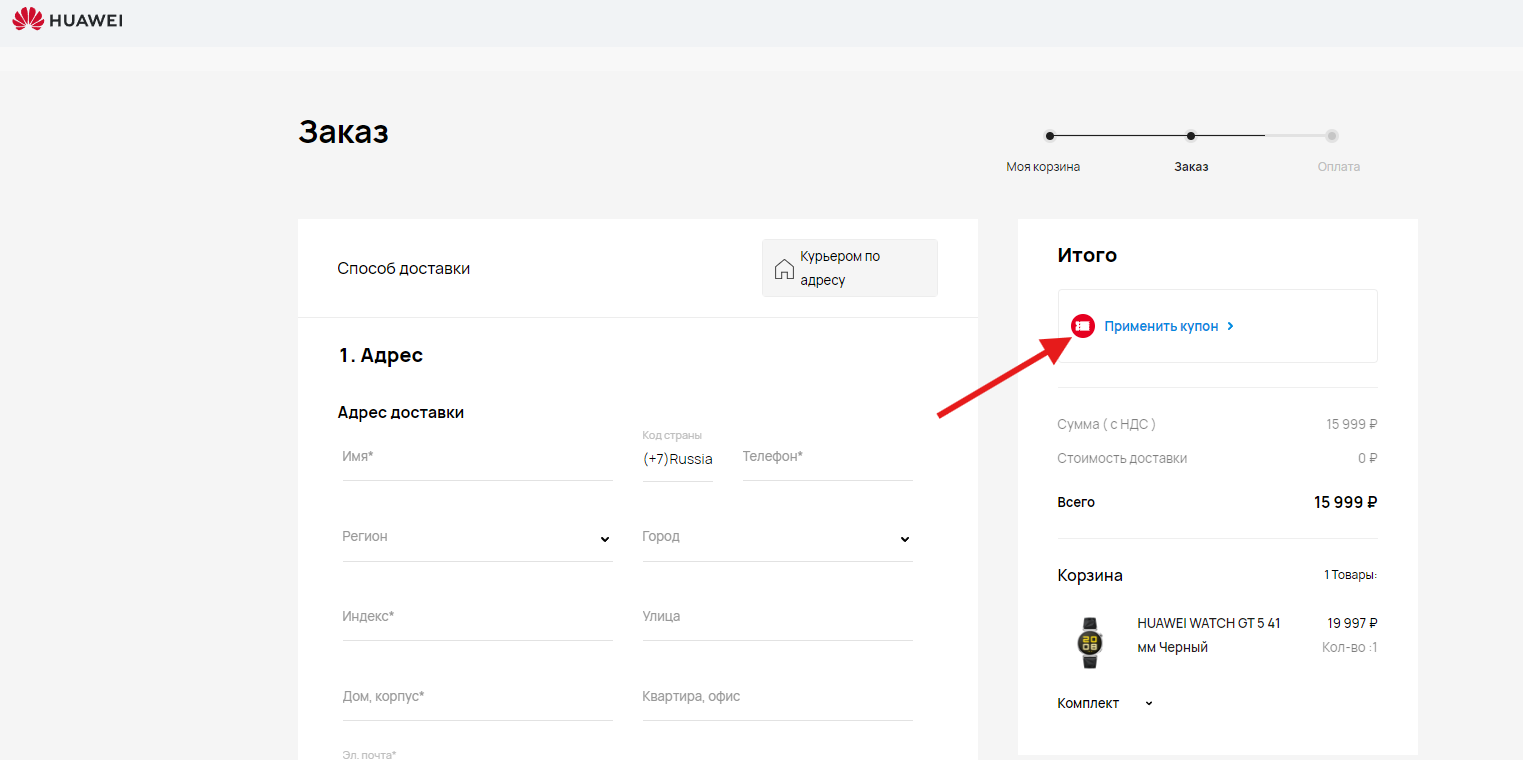
Task: Go back to the Моя корзина step
Action: (1043, 167)
